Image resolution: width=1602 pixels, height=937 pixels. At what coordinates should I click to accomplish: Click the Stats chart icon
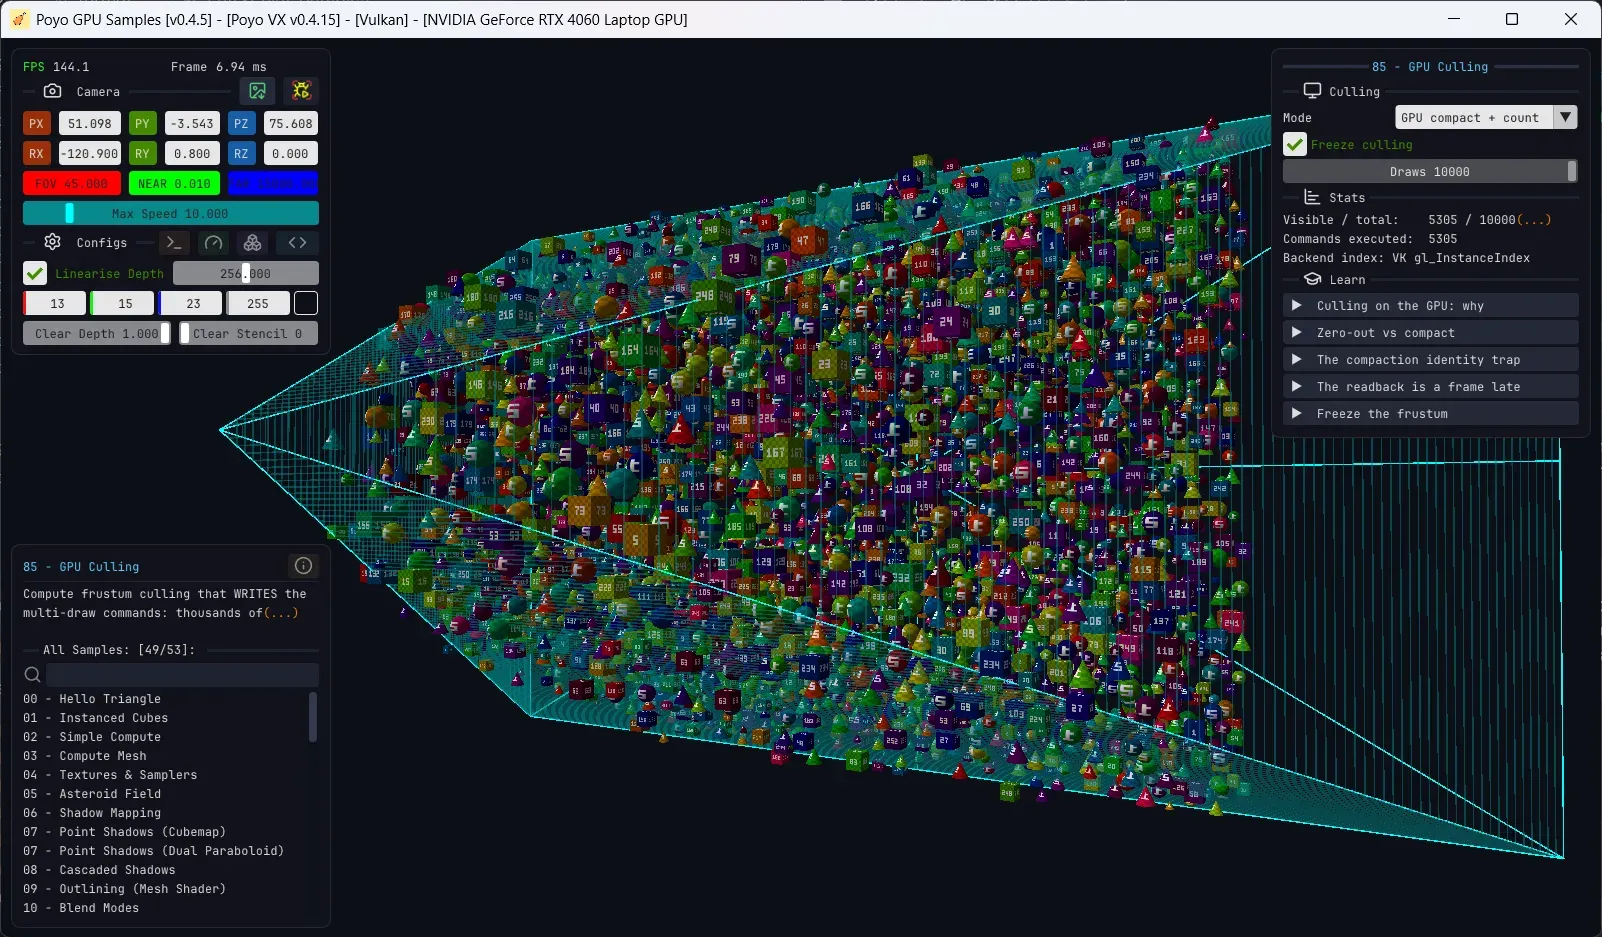[1312, 197]
